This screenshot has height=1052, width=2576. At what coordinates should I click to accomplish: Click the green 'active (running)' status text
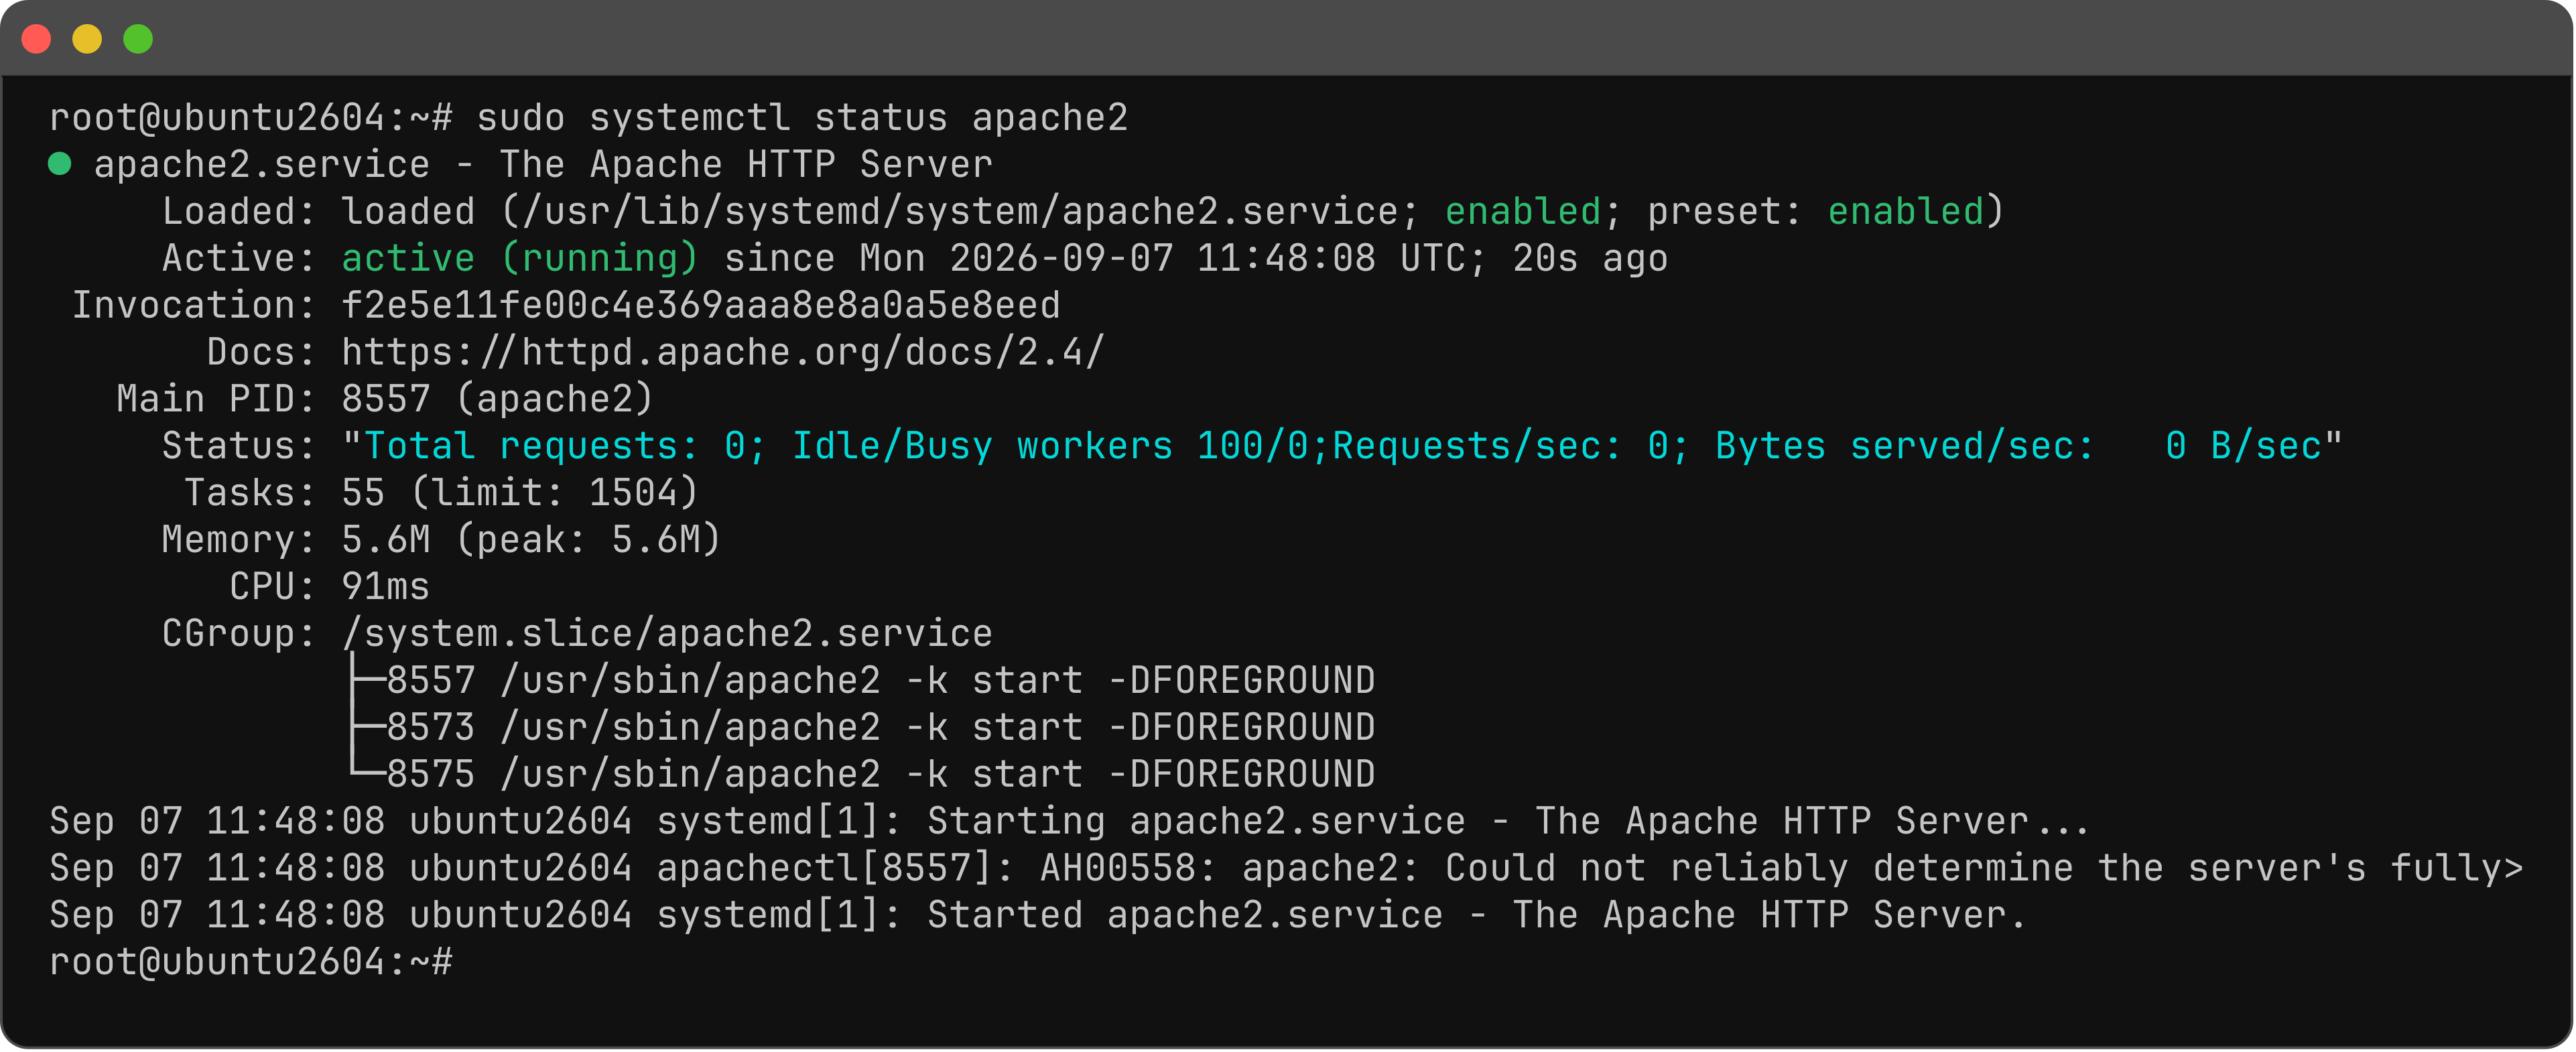point(520,259)
